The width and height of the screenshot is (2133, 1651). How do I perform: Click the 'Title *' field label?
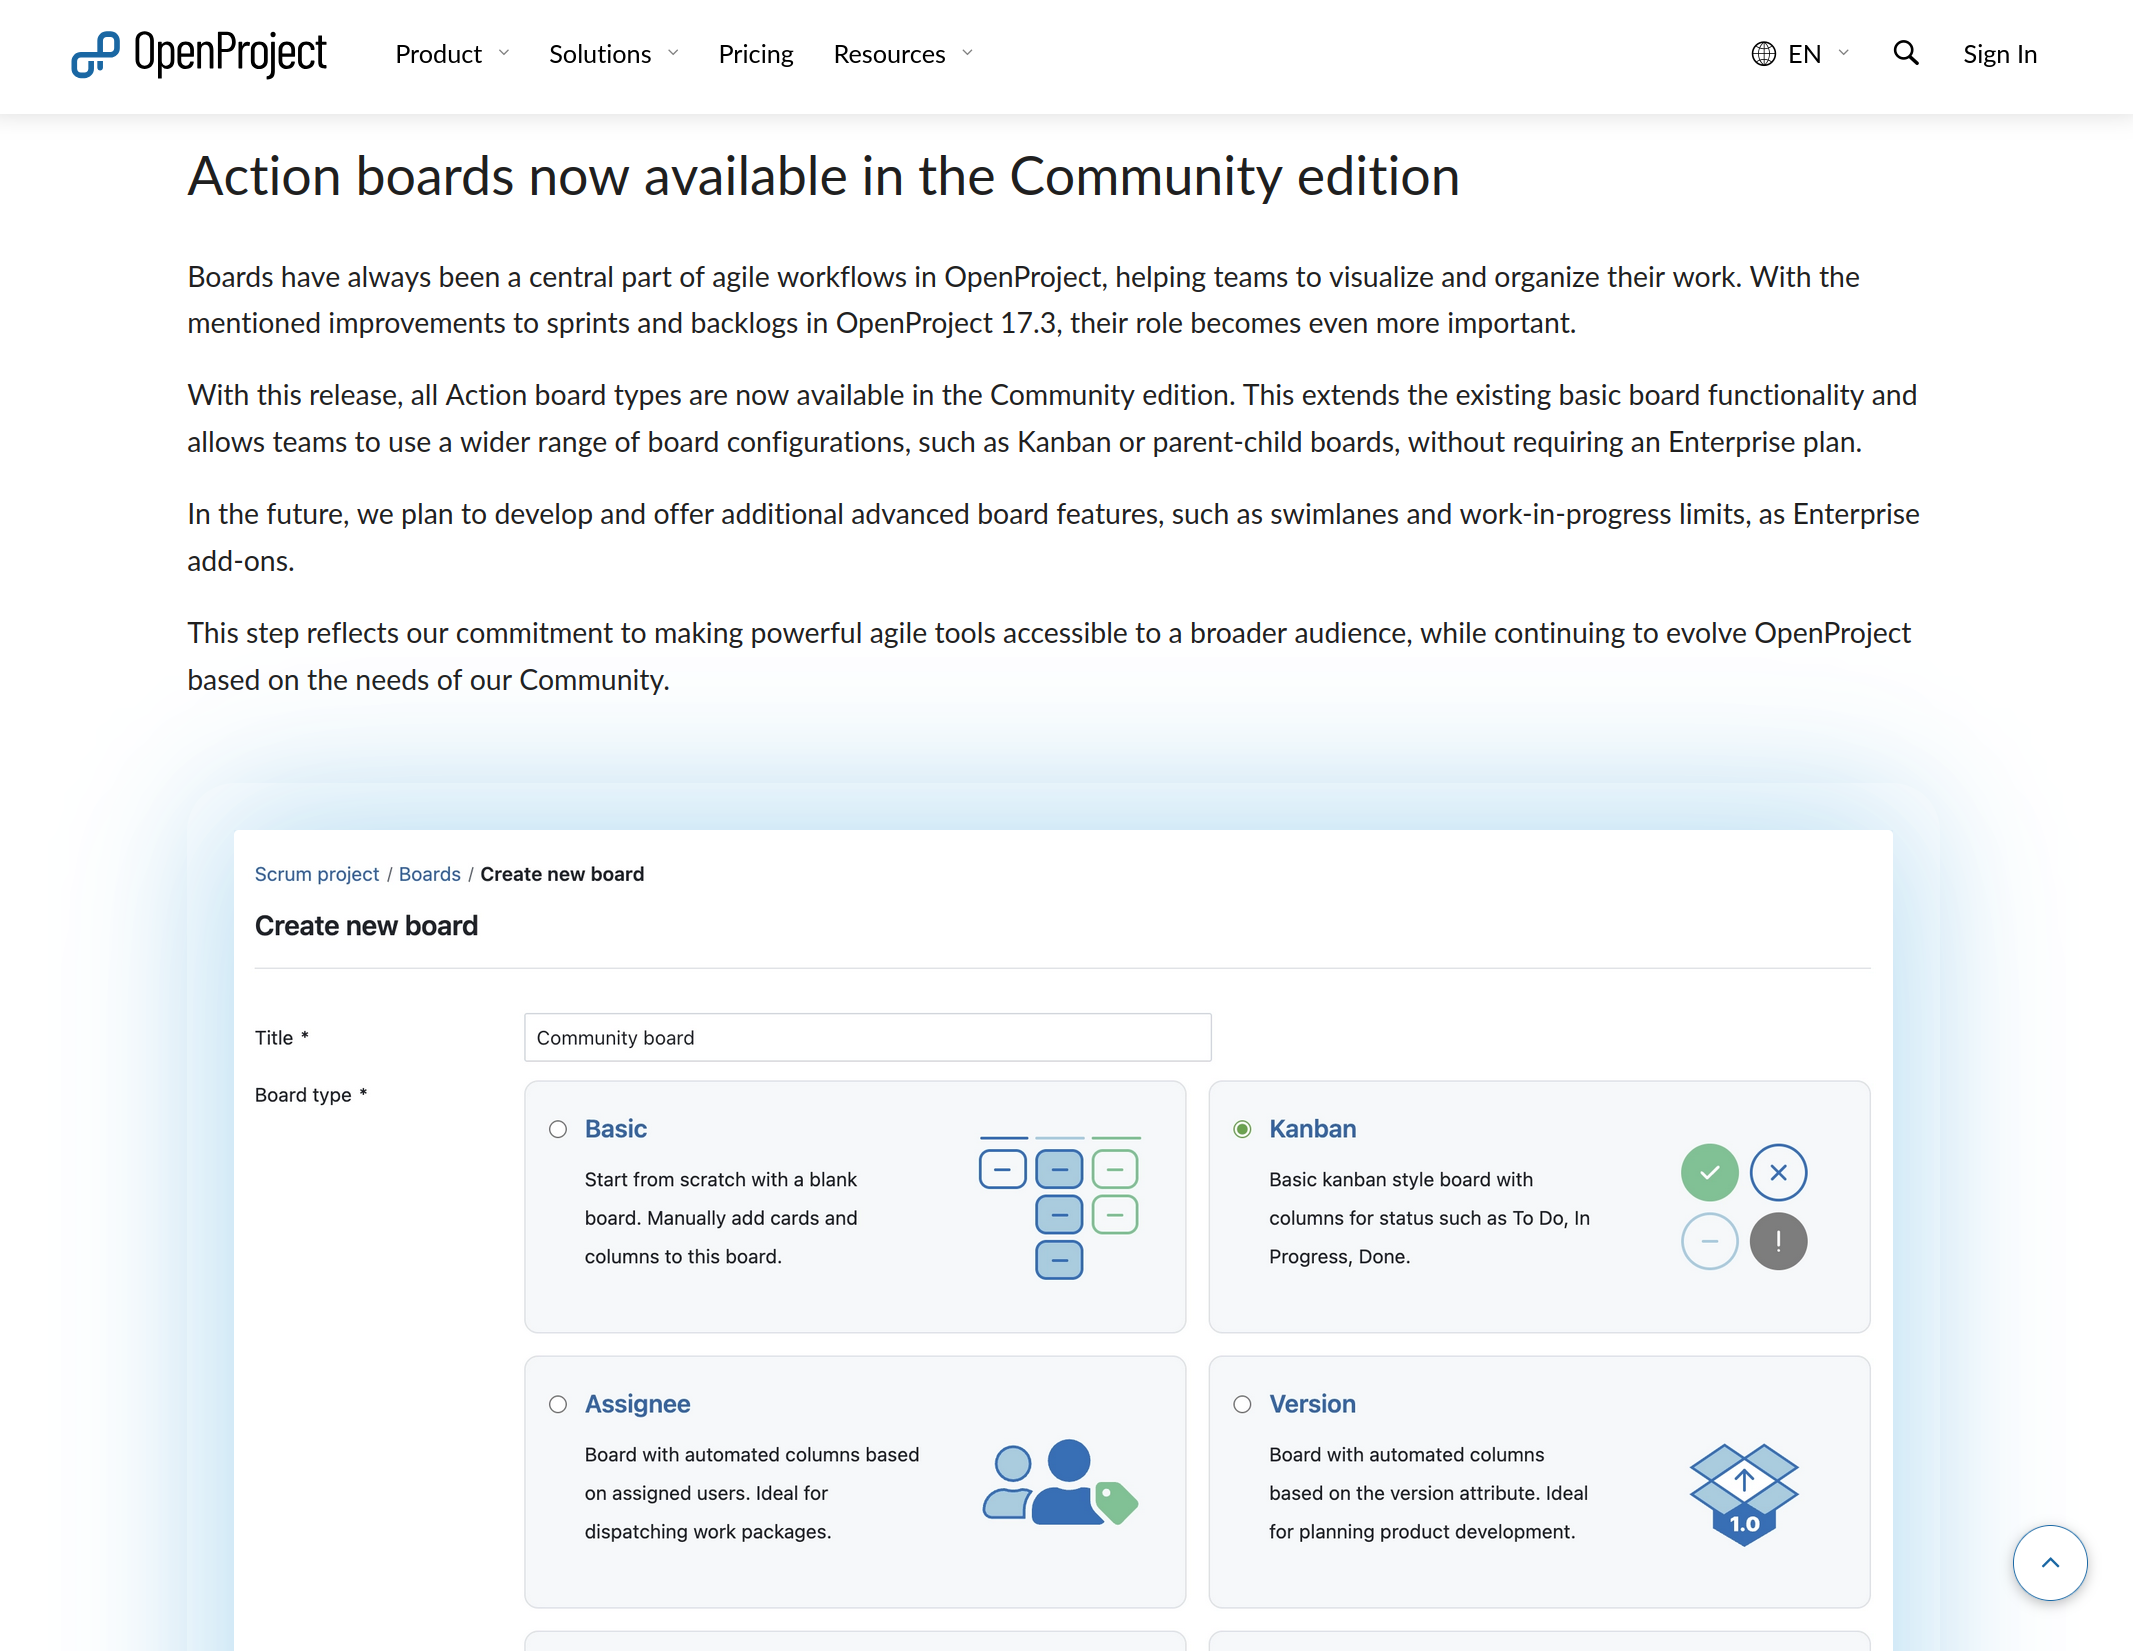282,1038
